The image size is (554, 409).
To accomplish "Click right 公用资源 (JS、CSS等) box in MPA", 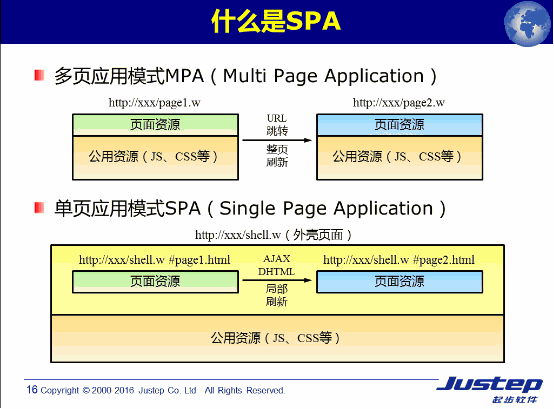I will (x=400, y=158).
